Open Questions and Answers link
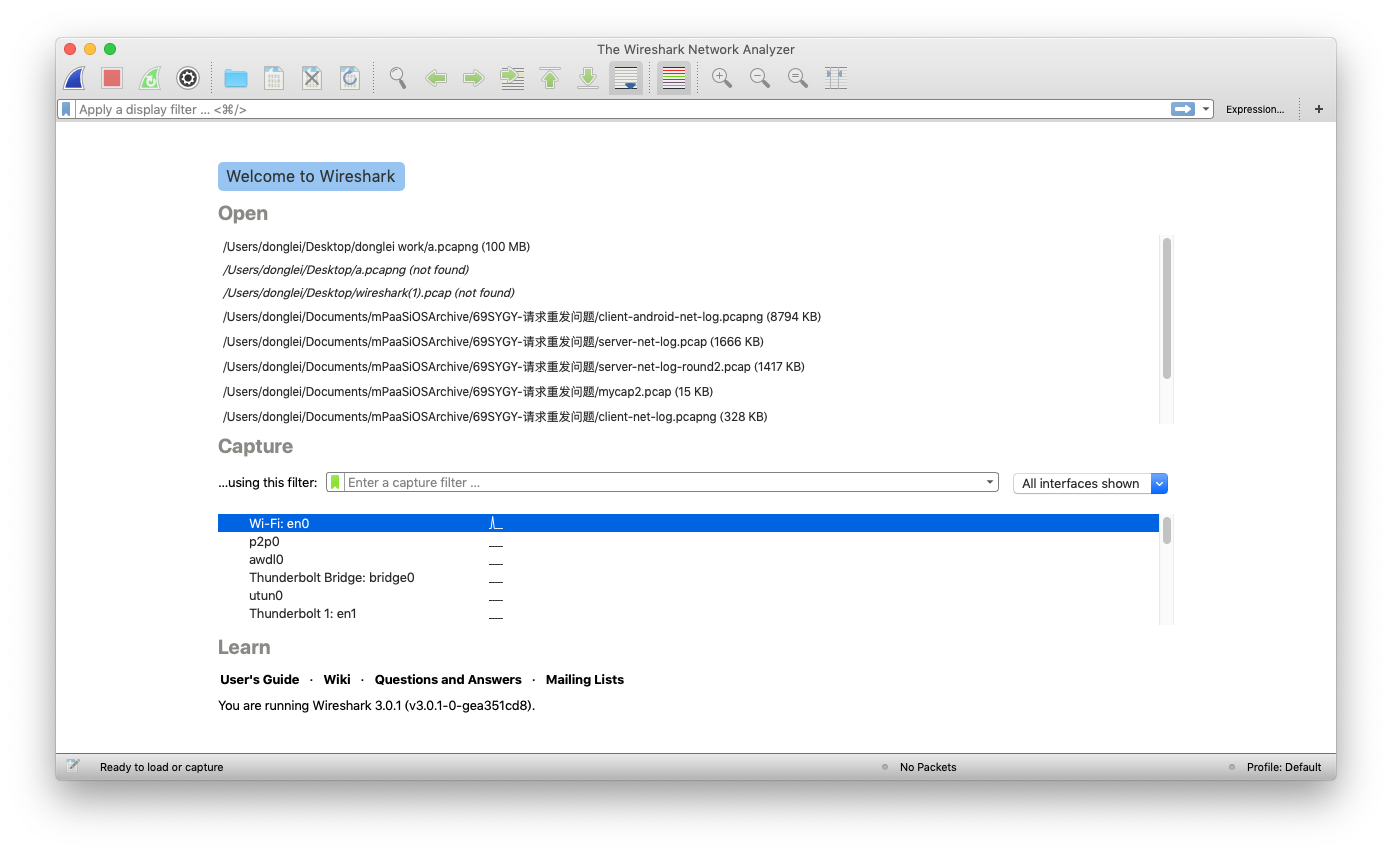Viewport: 1392px width, 854px height. [x=448, y=679]
